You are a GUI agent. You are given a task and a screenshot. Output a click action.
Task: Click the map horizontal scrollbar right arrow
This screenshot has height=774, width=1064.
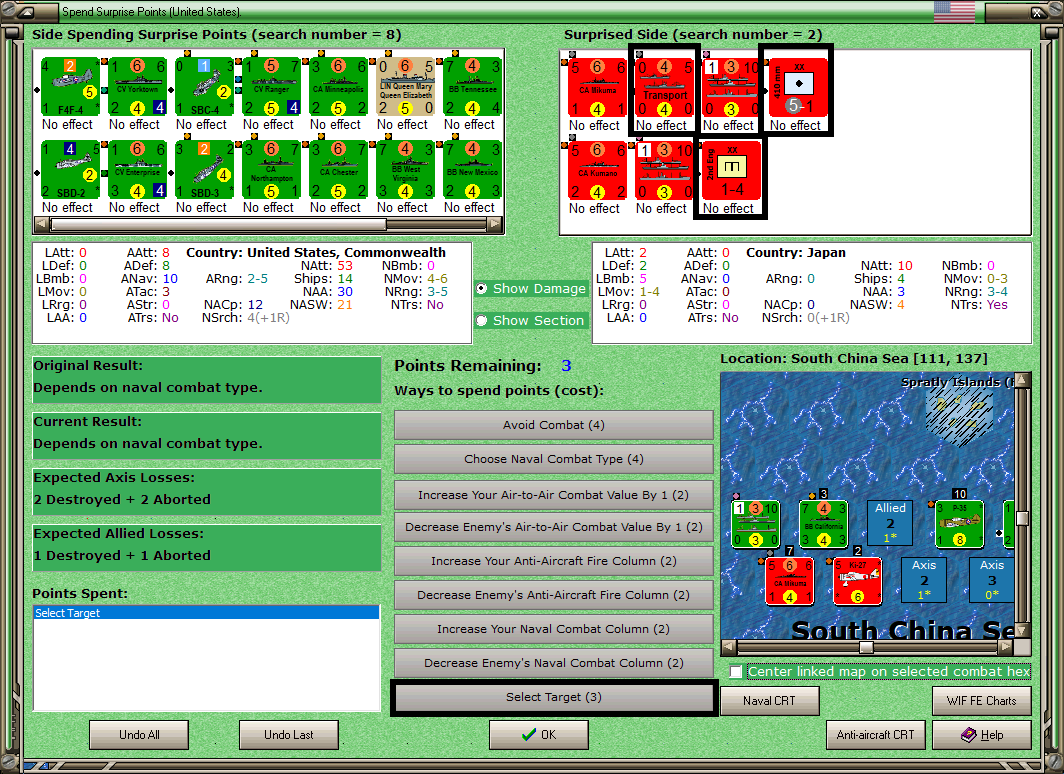1007,646
